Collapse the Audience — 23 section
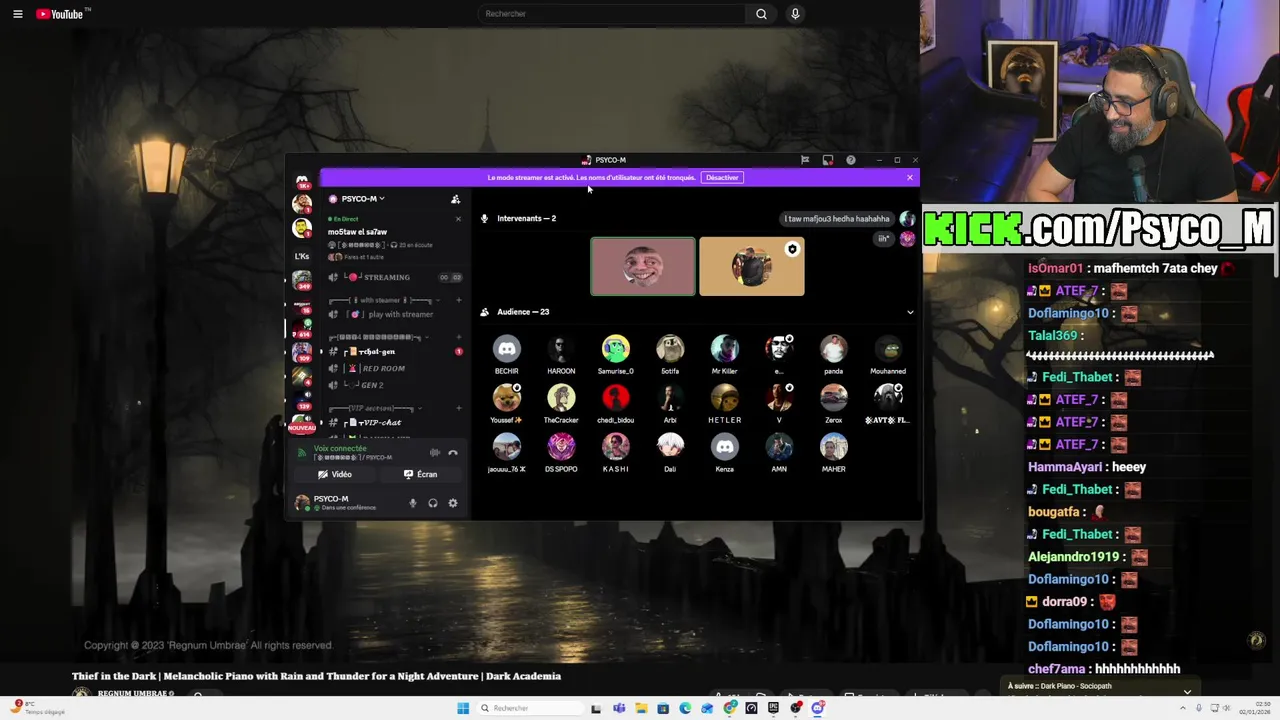Image resolution: width=1280 pixels, height=720 pixels. click(910, 312)
